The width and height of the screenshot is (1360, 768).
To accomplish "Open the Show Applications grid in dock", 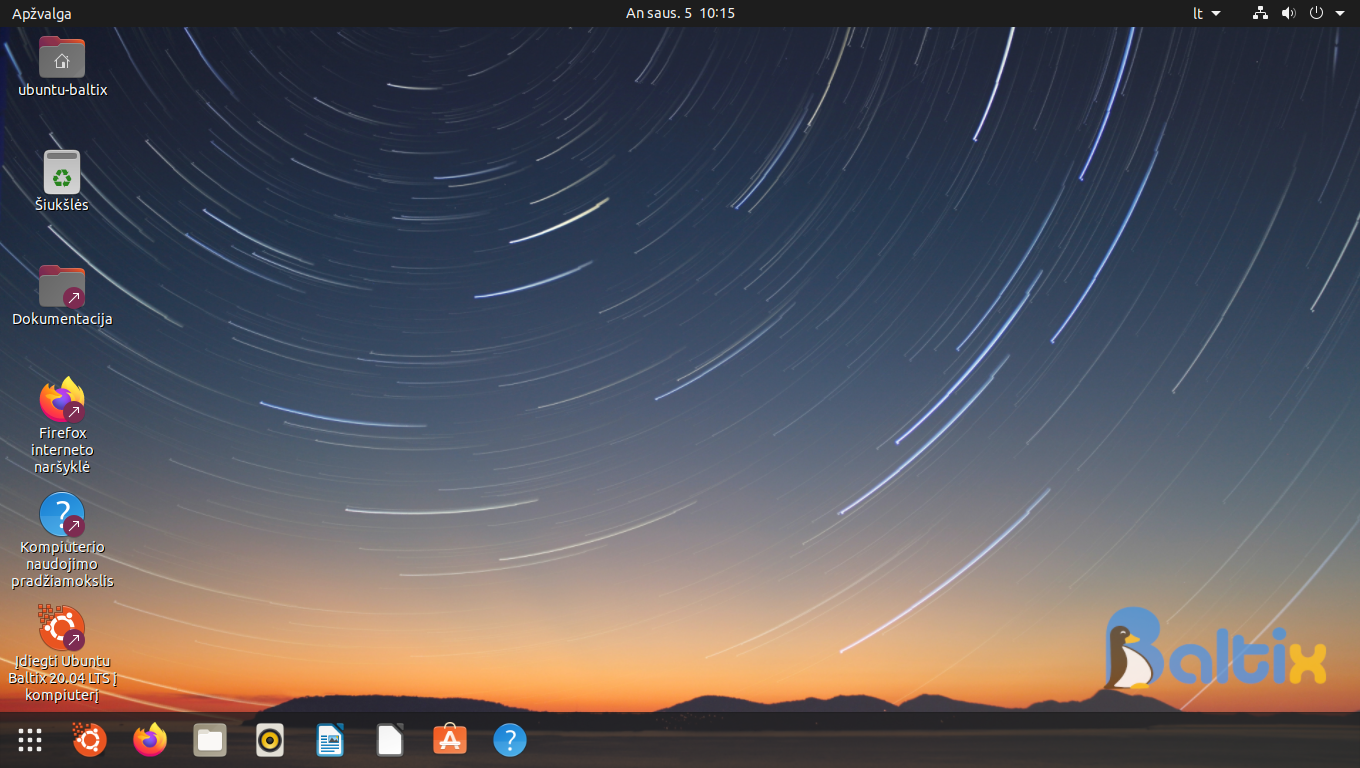I will [30, 740].
